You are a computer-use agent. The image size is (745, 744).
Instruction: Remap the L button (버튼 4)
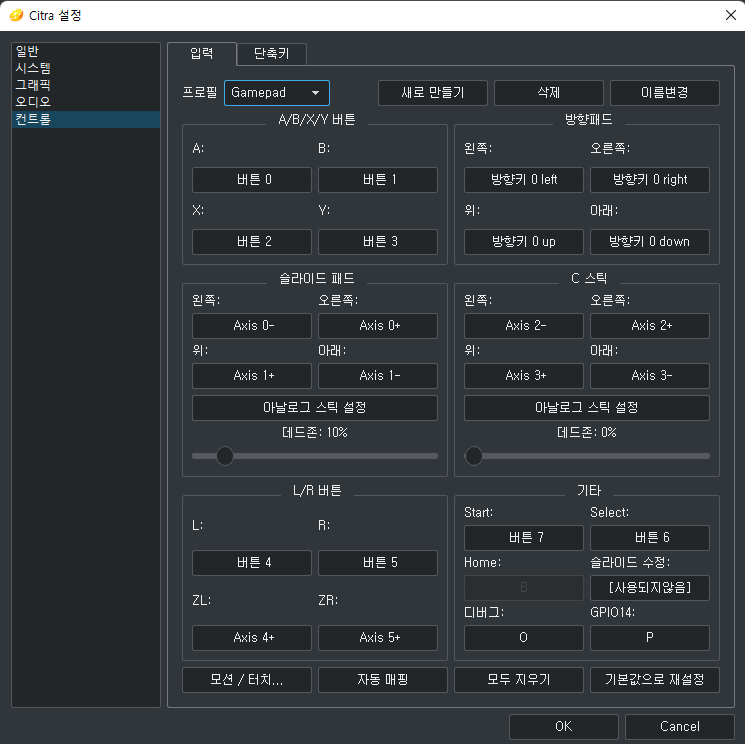(x=251, y=563)
